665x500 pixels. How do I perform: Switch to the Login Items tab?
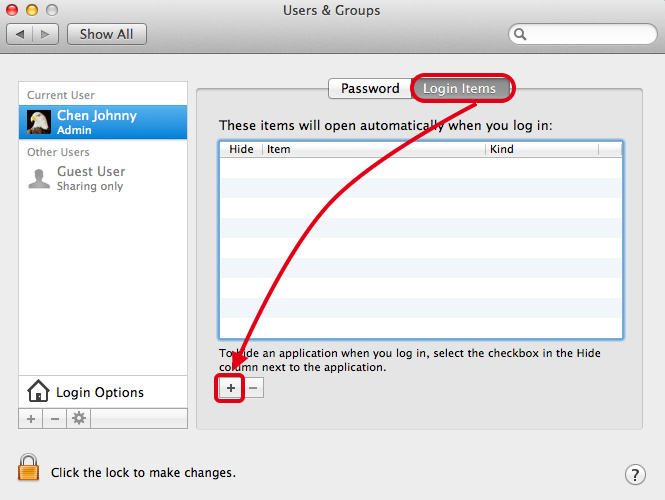point(459,88)
